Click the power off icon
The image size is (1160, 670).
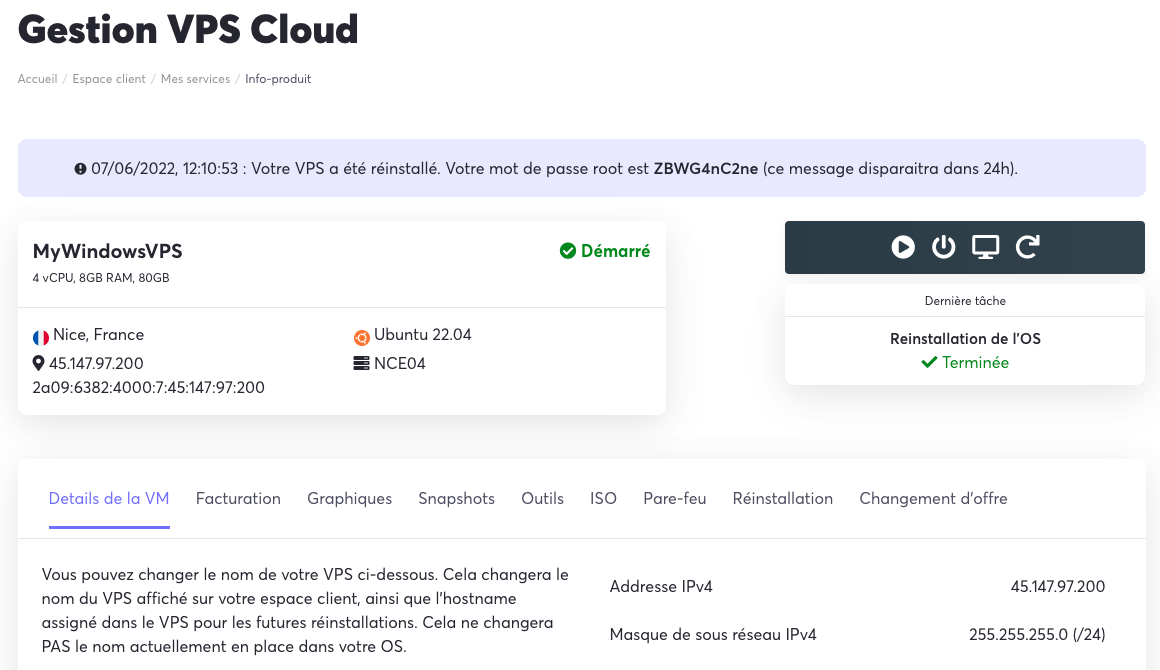[x=943, y=247]
